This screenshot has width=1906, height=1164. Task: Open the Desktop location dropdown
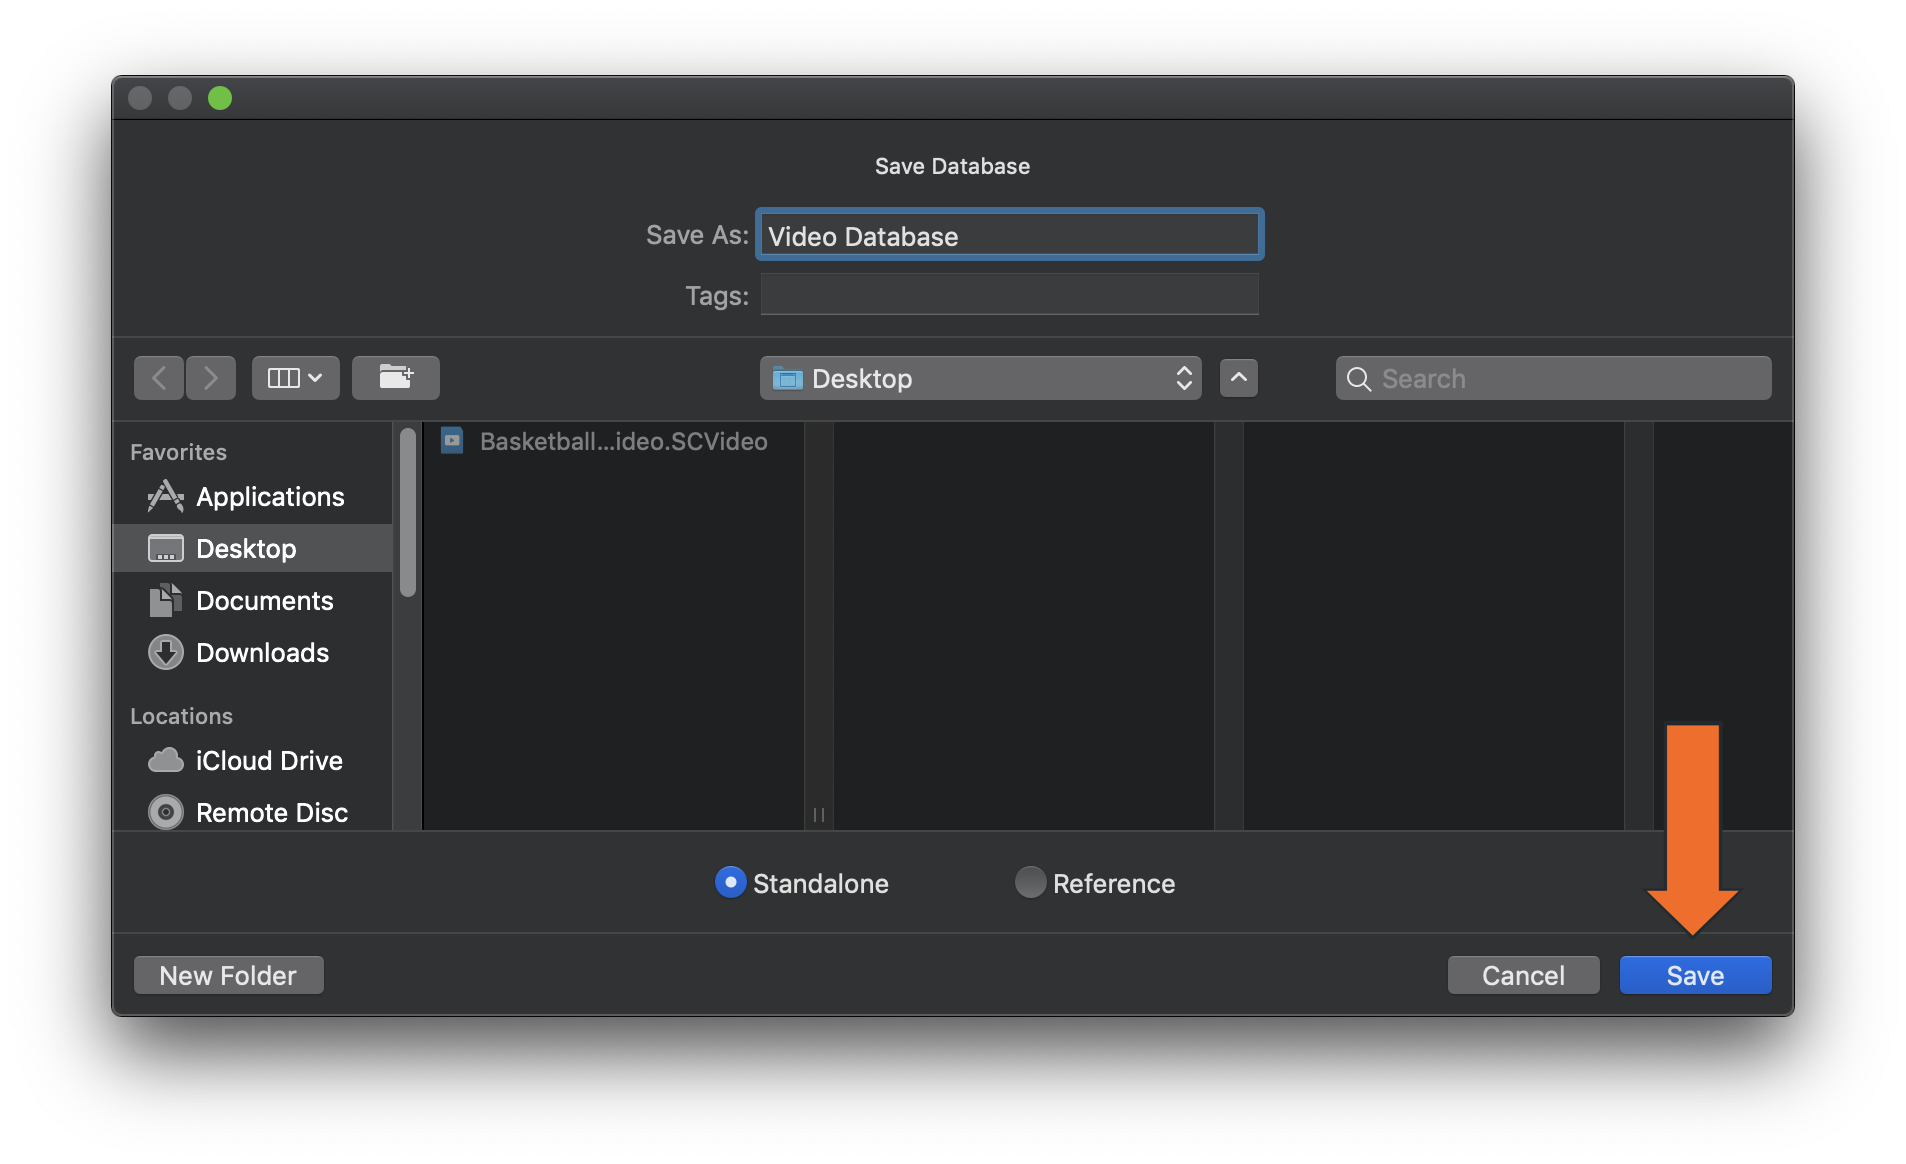coord(980,378)
